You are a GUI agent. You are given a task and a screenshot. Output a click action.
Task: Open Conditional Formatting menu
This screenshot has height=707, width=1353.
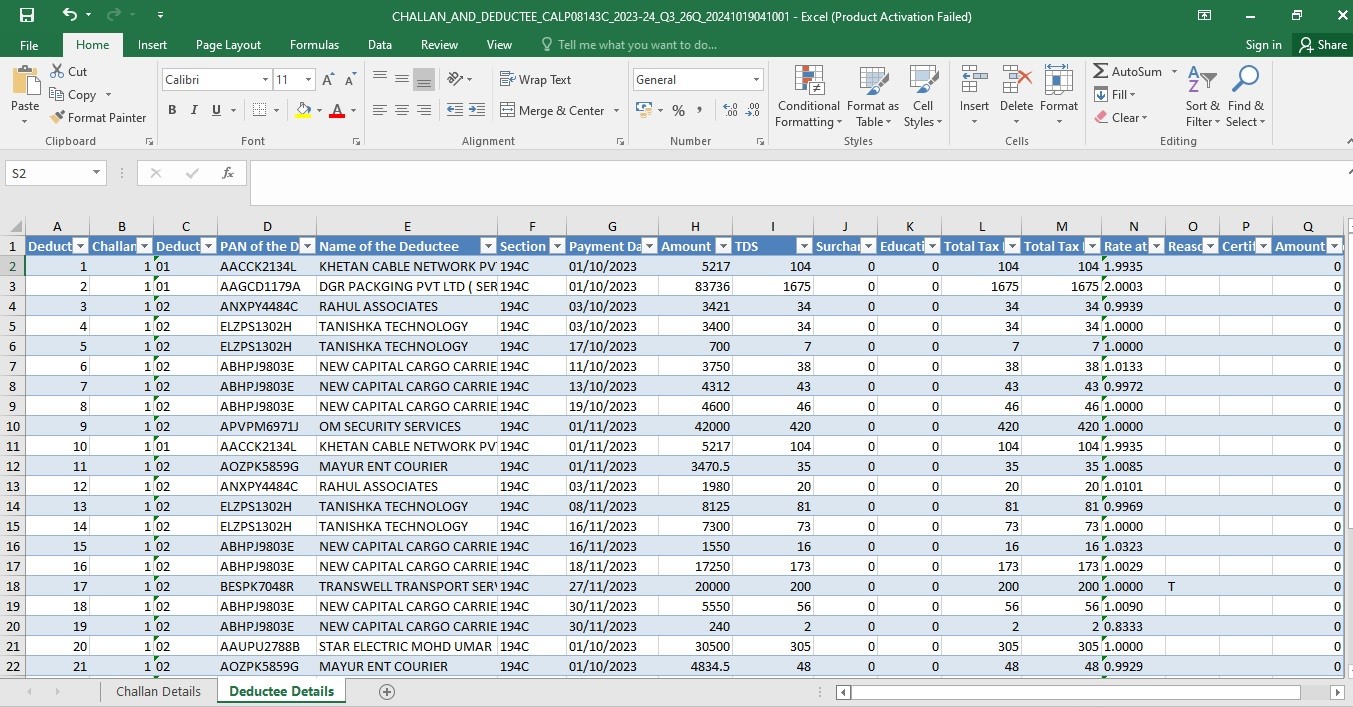(x=809, y=96)
